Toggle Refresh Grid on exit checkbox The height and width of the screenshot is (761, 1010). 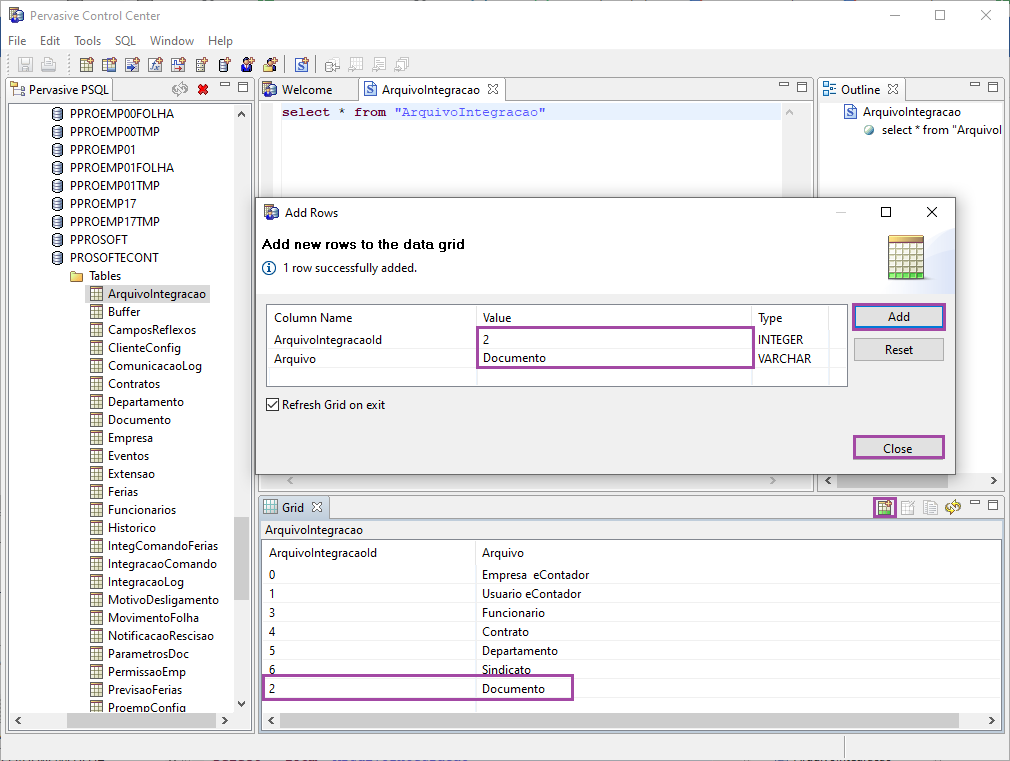coord(272,405)
